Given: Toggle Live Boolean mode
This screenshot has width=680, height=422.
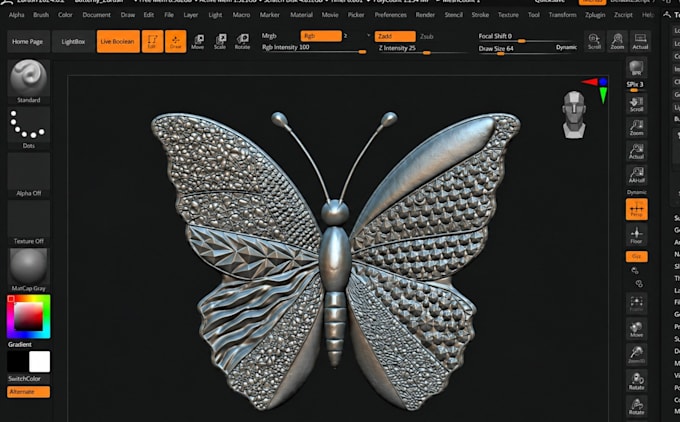Looking at the screenshot, I should point(118,41).
